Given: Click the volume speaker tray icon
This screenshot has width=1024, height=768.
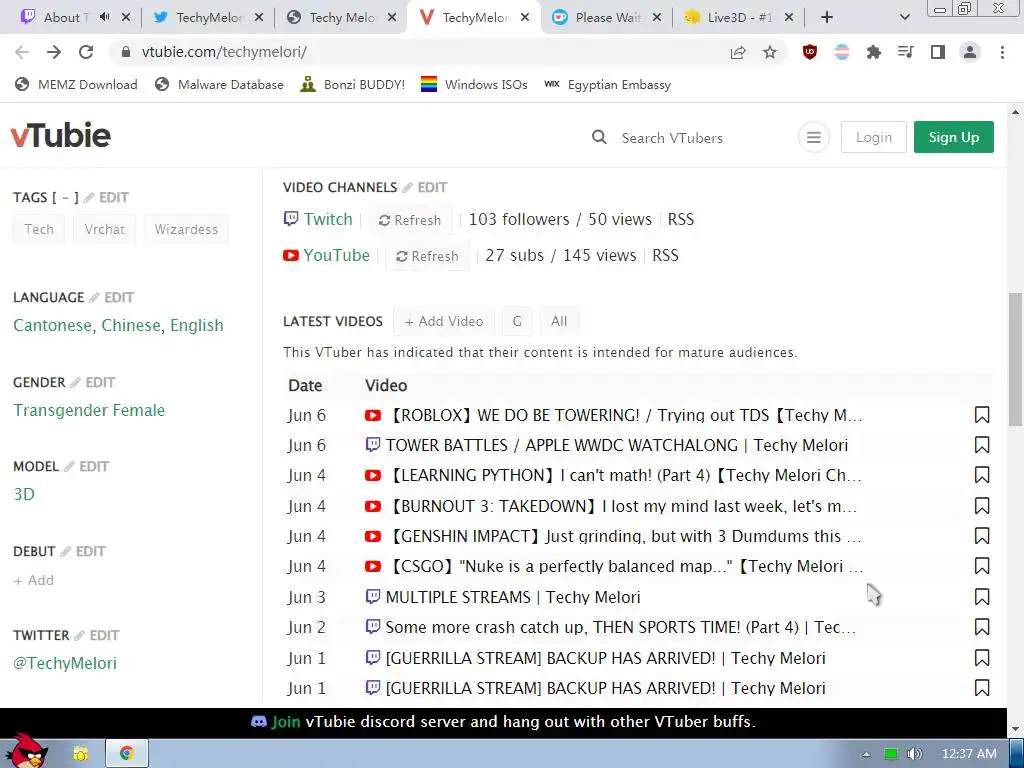Looking at the screenshot, I should click(x=915, y=754).
